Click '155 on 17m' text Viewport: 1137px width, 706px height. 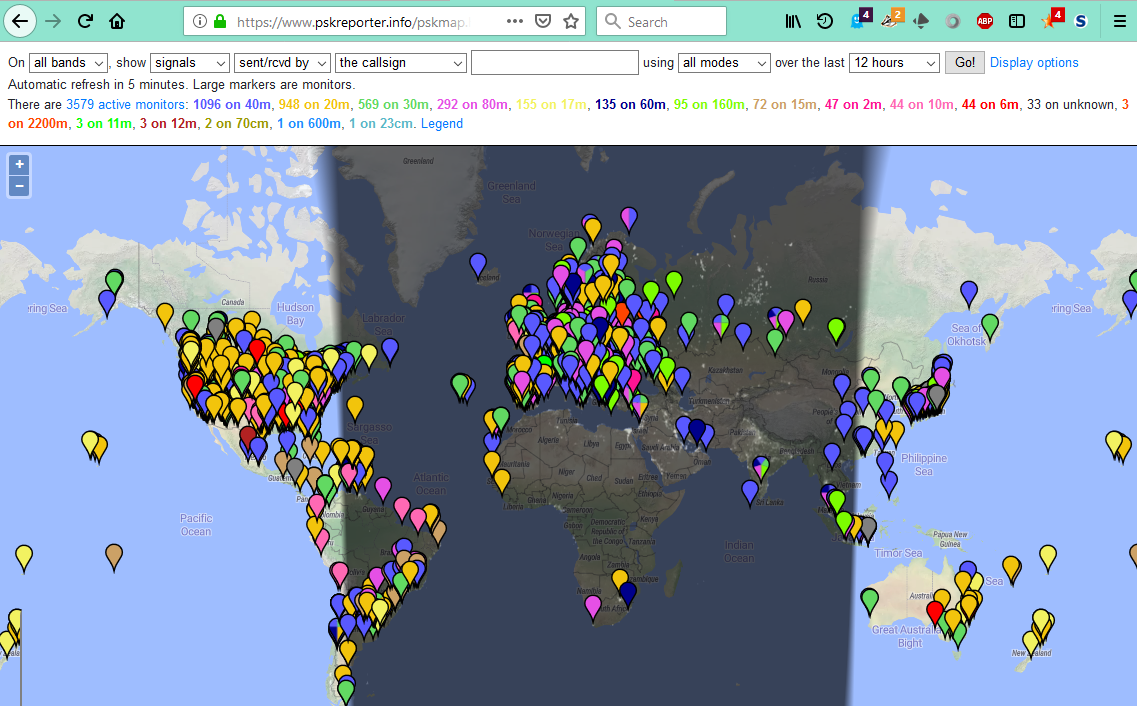pos(551,104)
